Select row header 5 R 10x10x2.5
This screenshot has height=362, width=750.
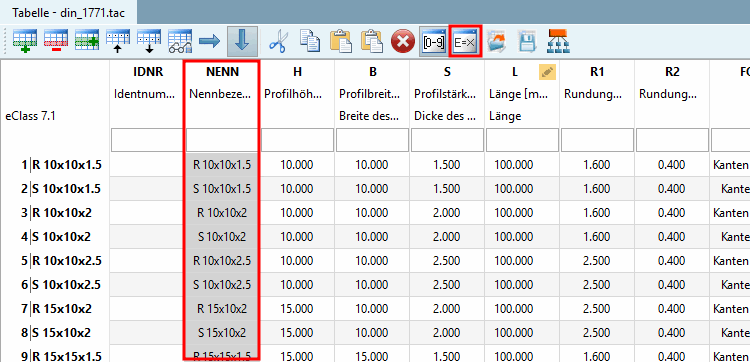click(55, 261)
